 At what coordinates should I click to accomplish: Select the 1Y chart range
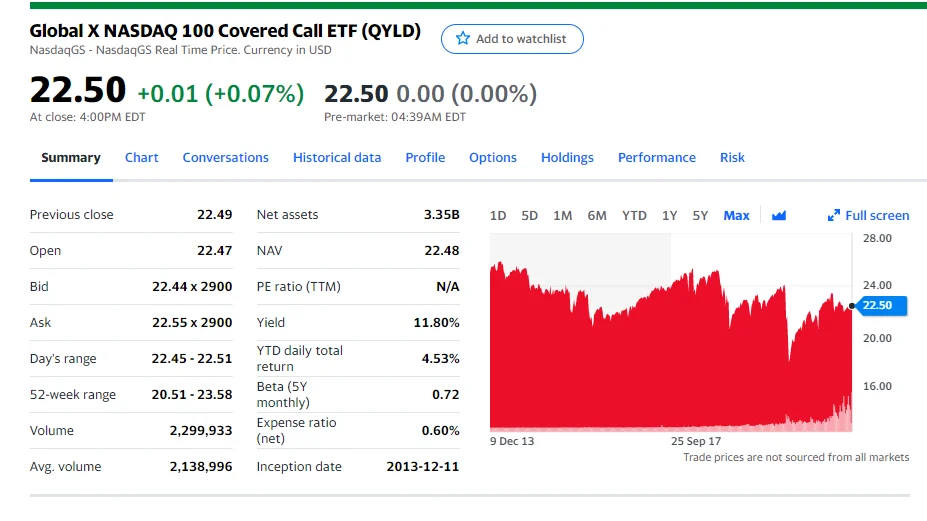[669, 215]
